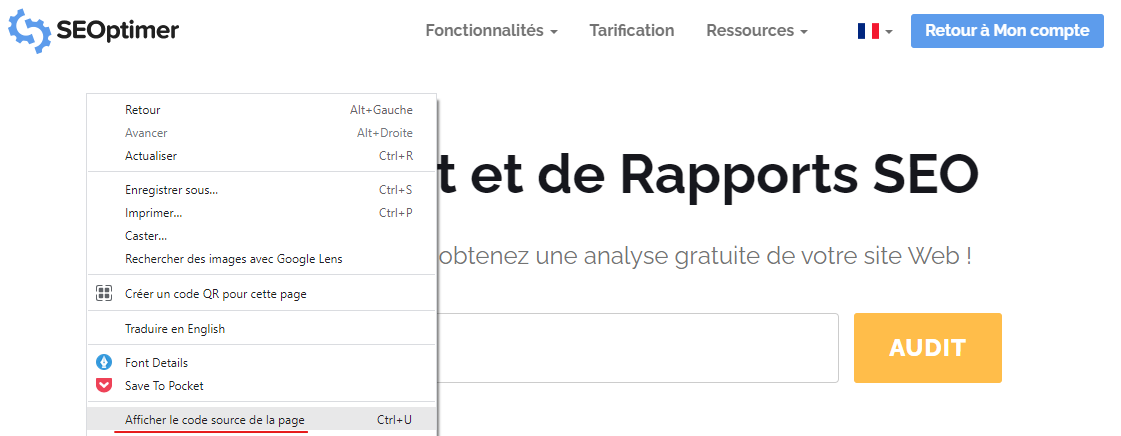Click the QR code icon in context menu

(x=104, y=294)
